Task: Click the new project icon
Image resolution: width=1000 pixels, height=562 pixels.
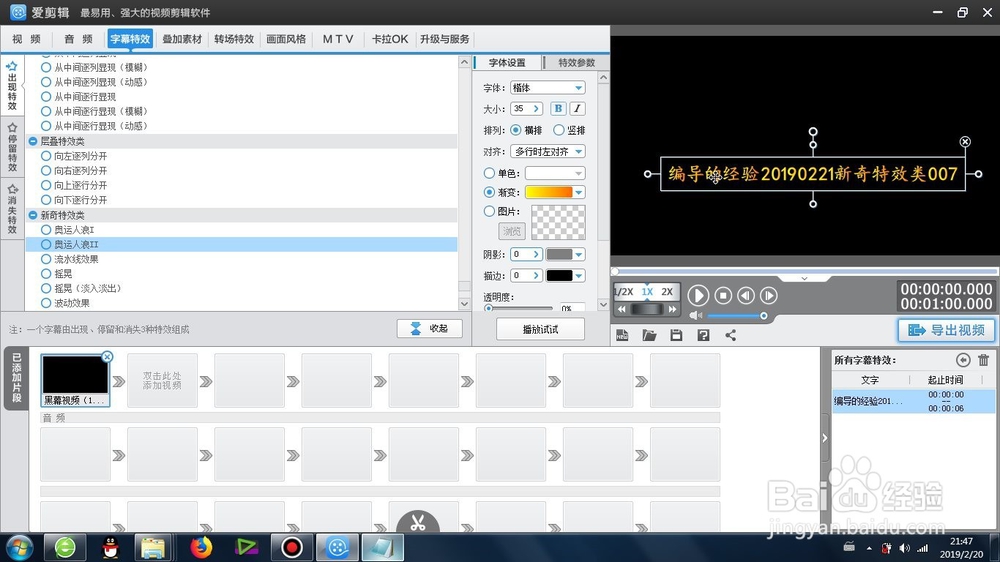Action: pos(622,335)
